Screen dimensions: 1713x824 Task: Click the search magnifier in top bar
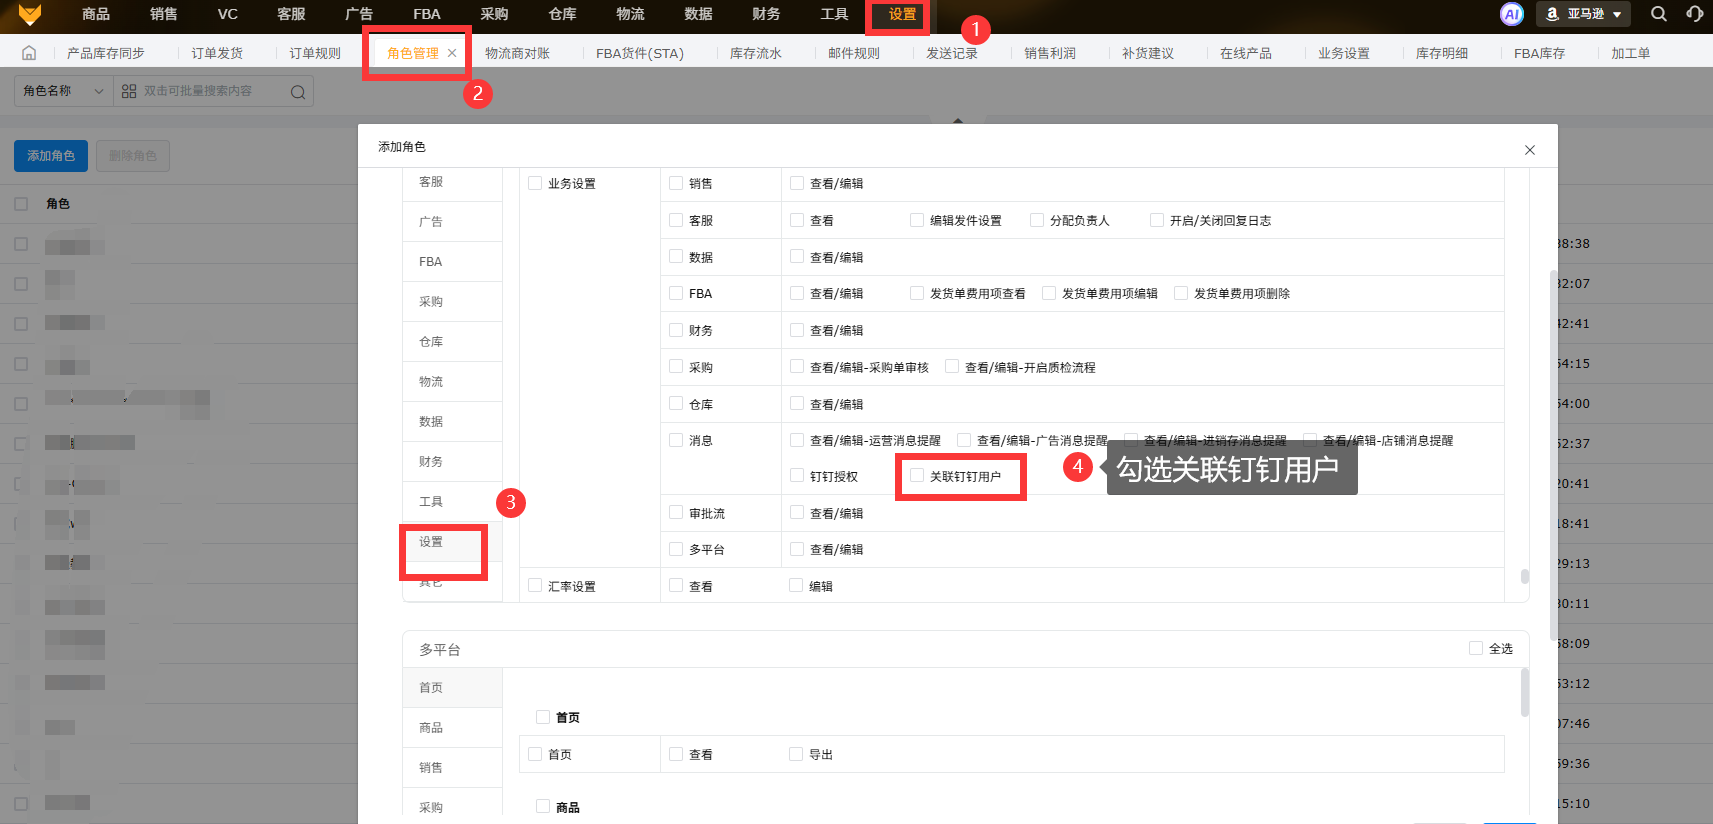click(x=1659, y=14)
